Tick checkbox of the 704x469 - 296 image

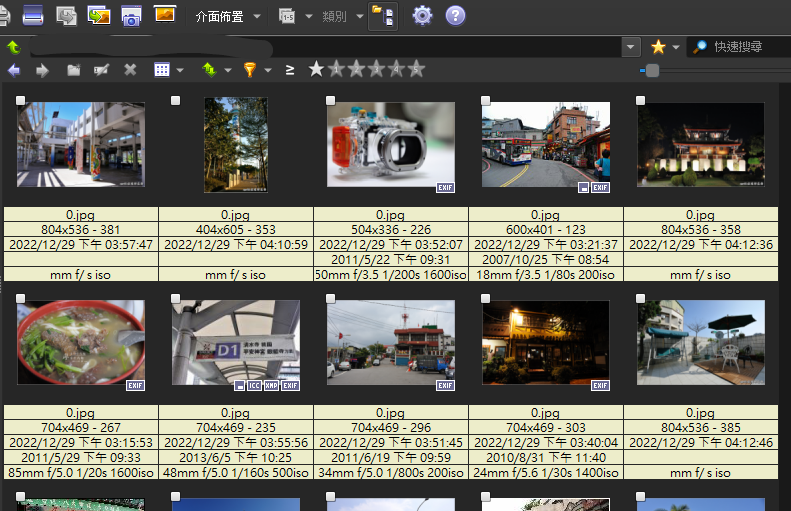point(330,299)
